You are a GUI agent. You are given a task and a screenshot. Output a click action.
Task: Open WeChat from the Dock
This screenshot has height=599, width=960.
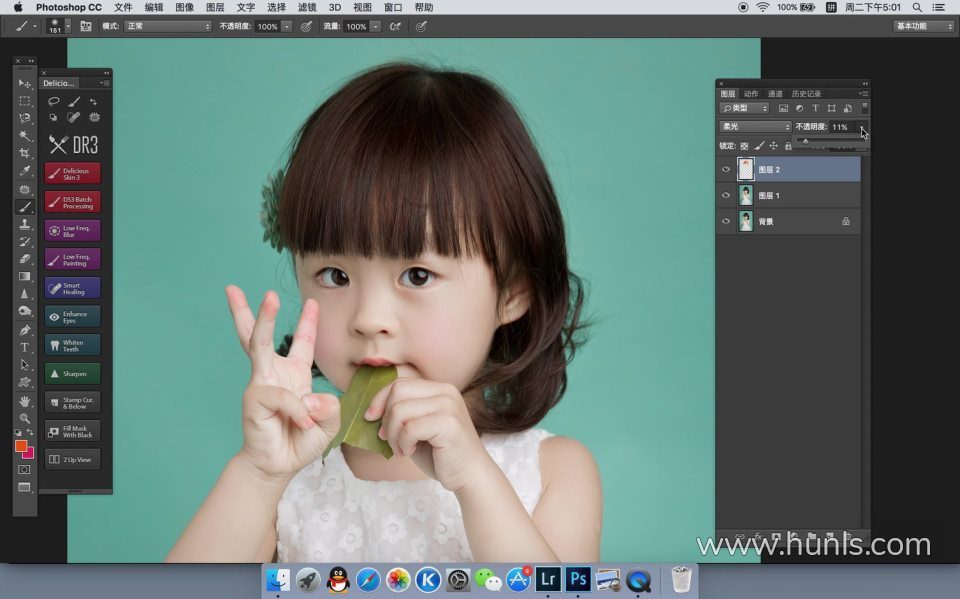pyautogui.click(x=488, y=579)
